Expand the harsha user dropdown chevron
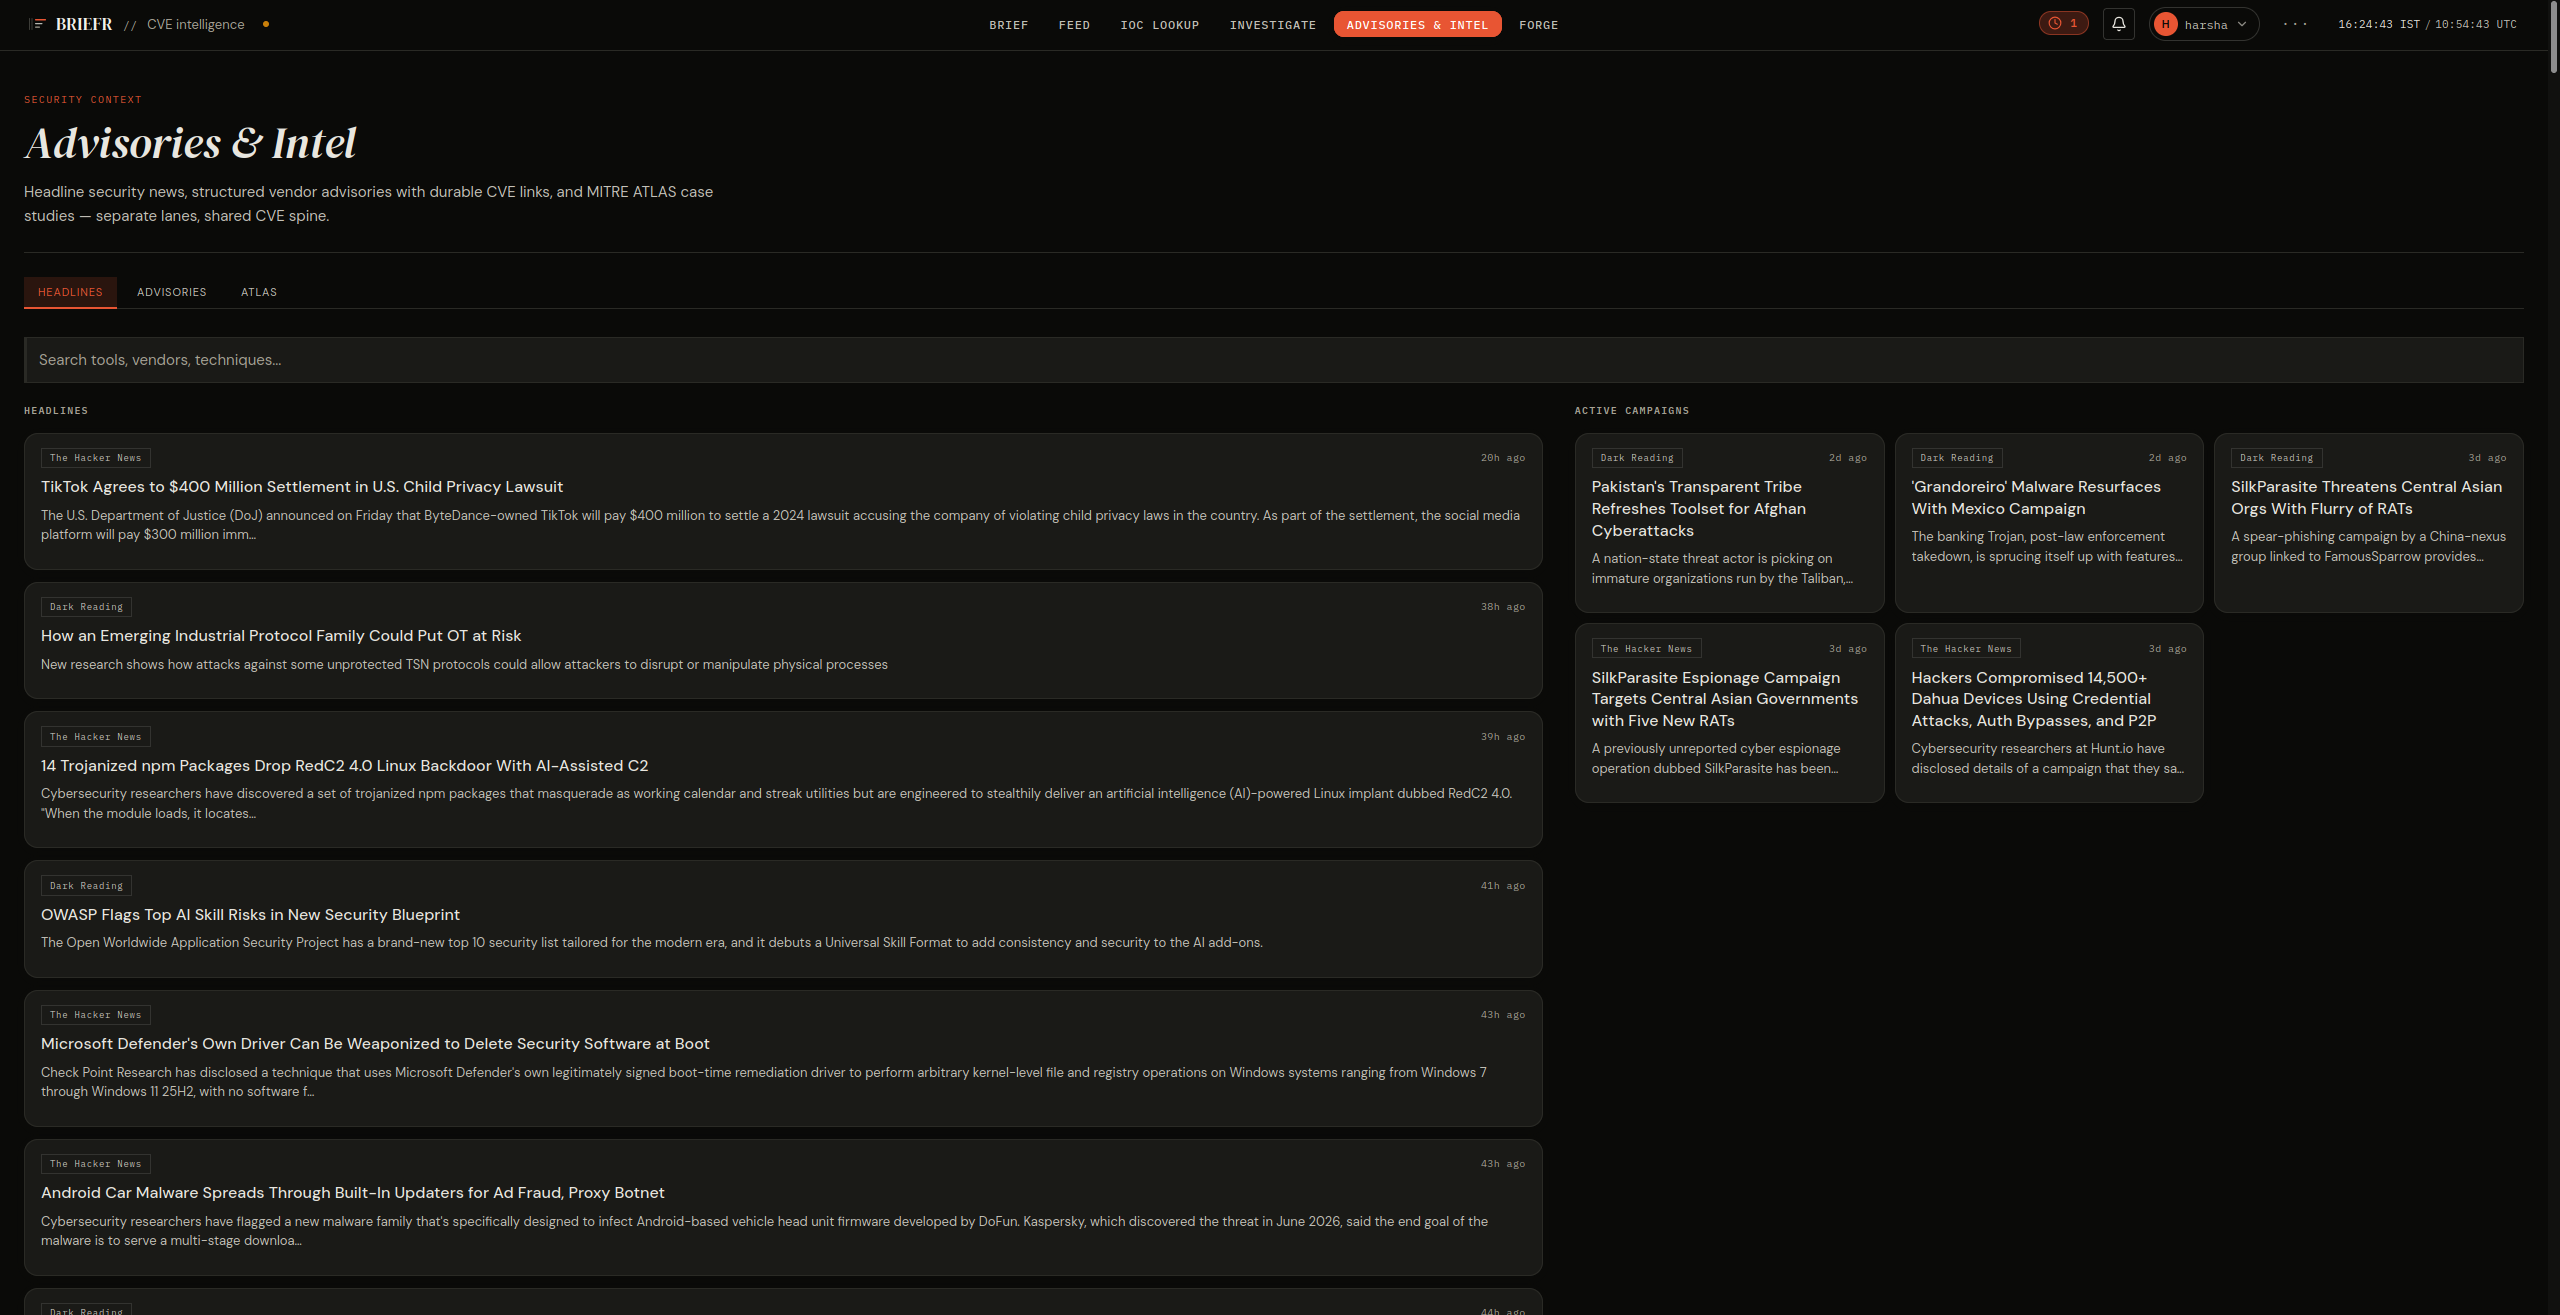The width and height of the screenshot is (2560, 1315). tap(2242, 25)
